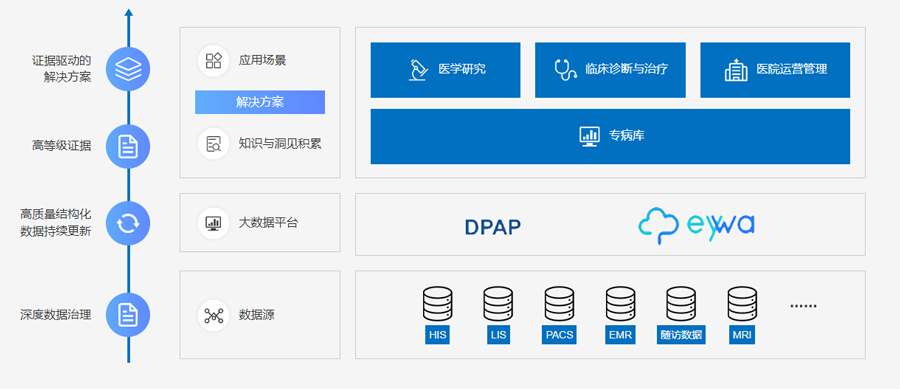Click the eywa cloud logo
This screenshot has width=900, height=389.
coord(696,225)
